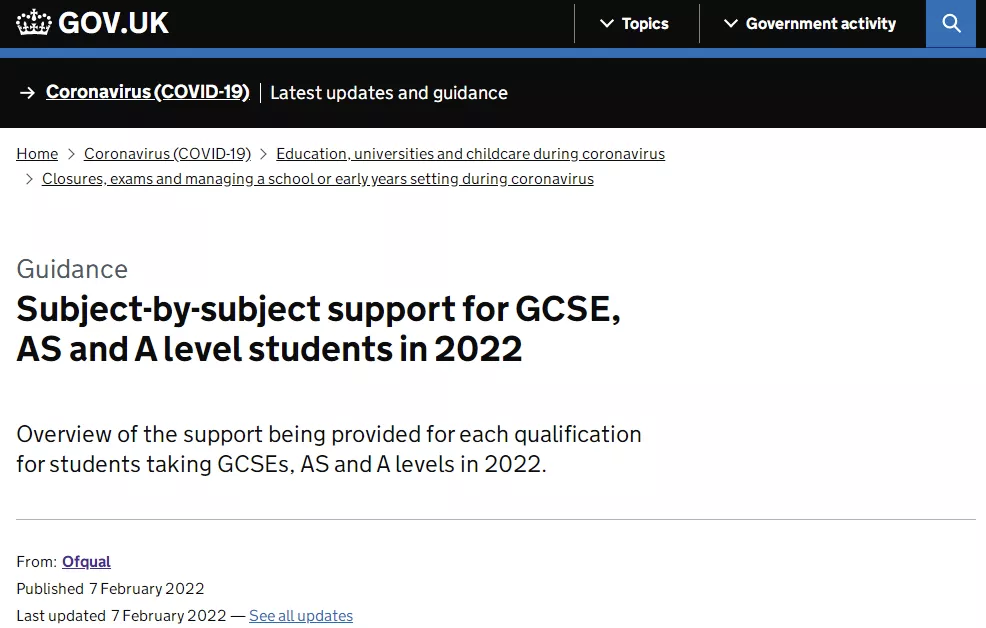
Task: Open Education, universities and childcare breadcrumb
Action: (x=470, y=154)
